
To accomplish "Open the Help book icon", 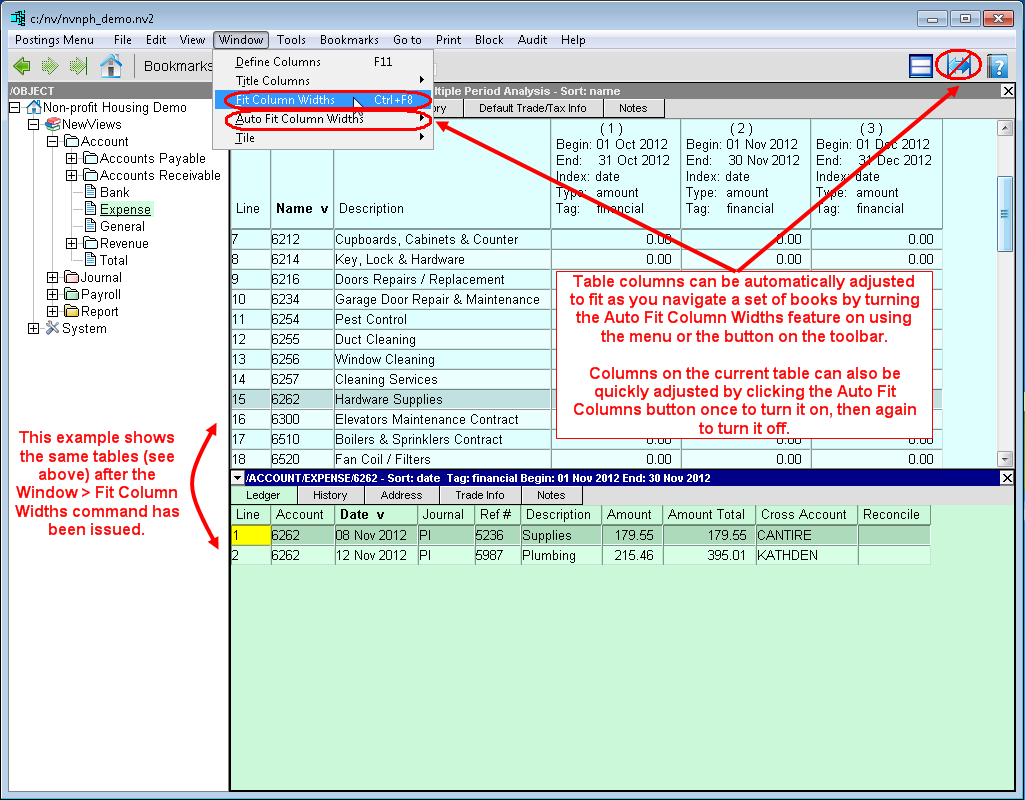I will [997, 66].
